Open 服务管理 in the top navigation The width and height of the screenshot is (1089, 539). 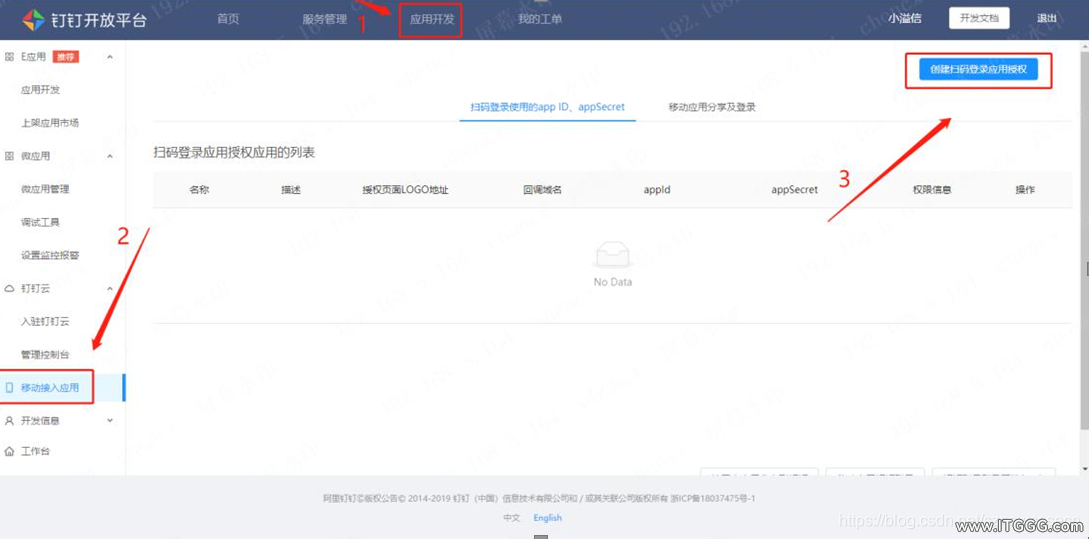(324, 19)
